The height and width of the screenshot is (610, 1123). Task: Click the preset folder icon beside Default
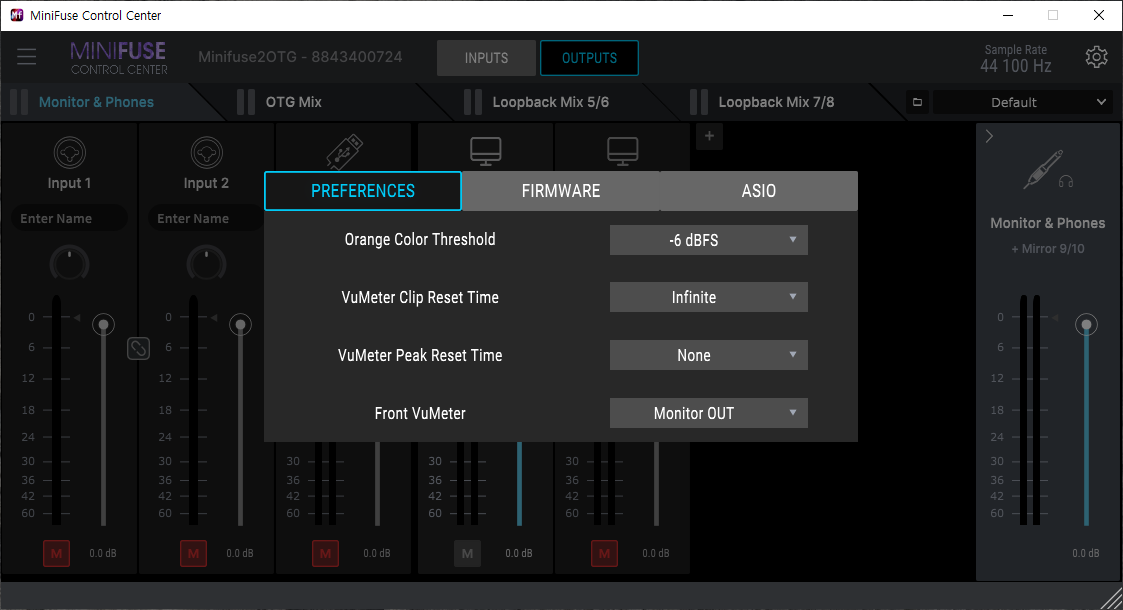(917, 102)
